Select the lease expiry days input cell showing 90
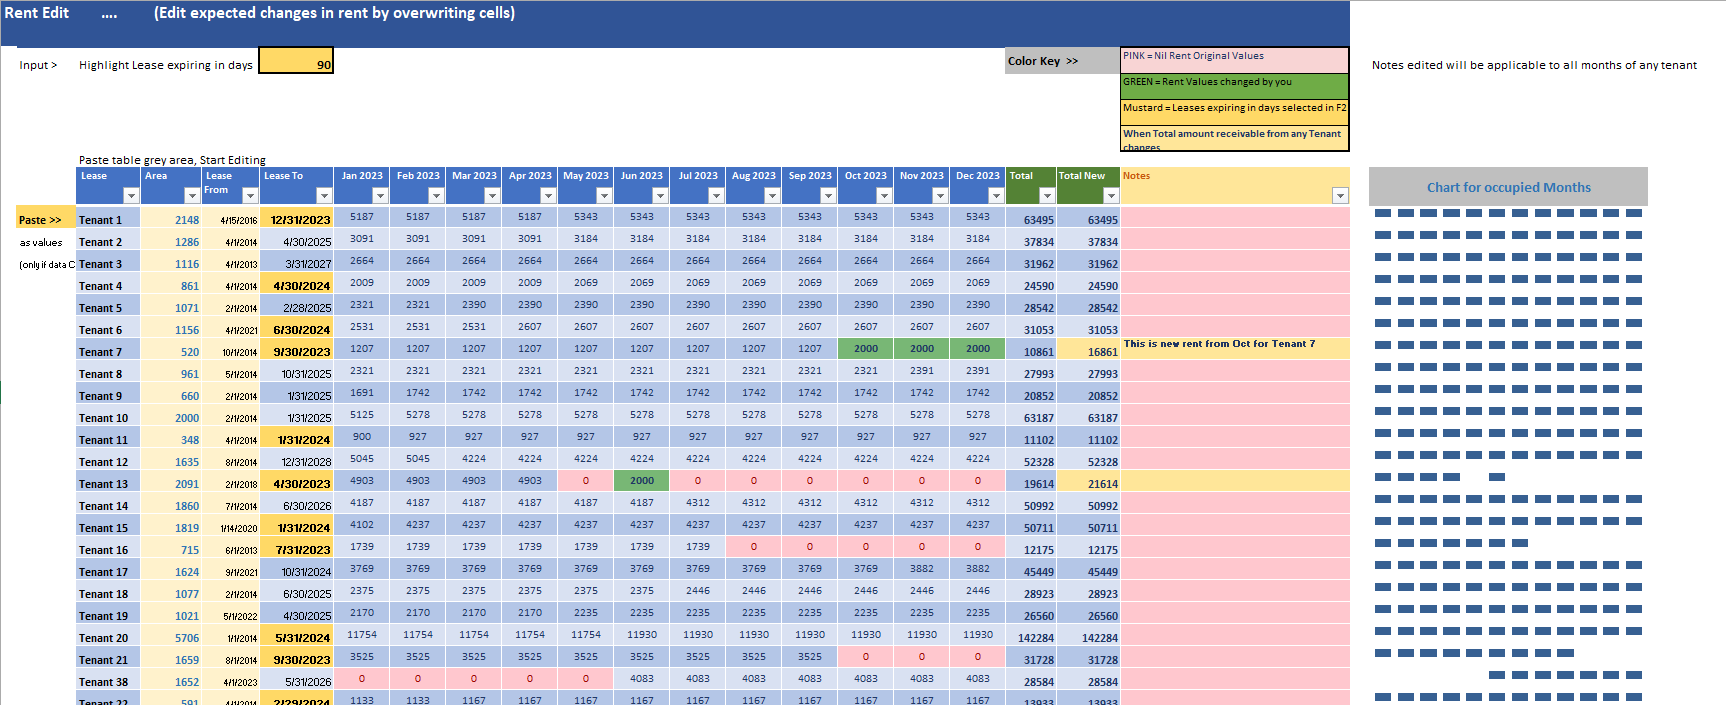This screenshot has height=705, width=1726. 296,61
